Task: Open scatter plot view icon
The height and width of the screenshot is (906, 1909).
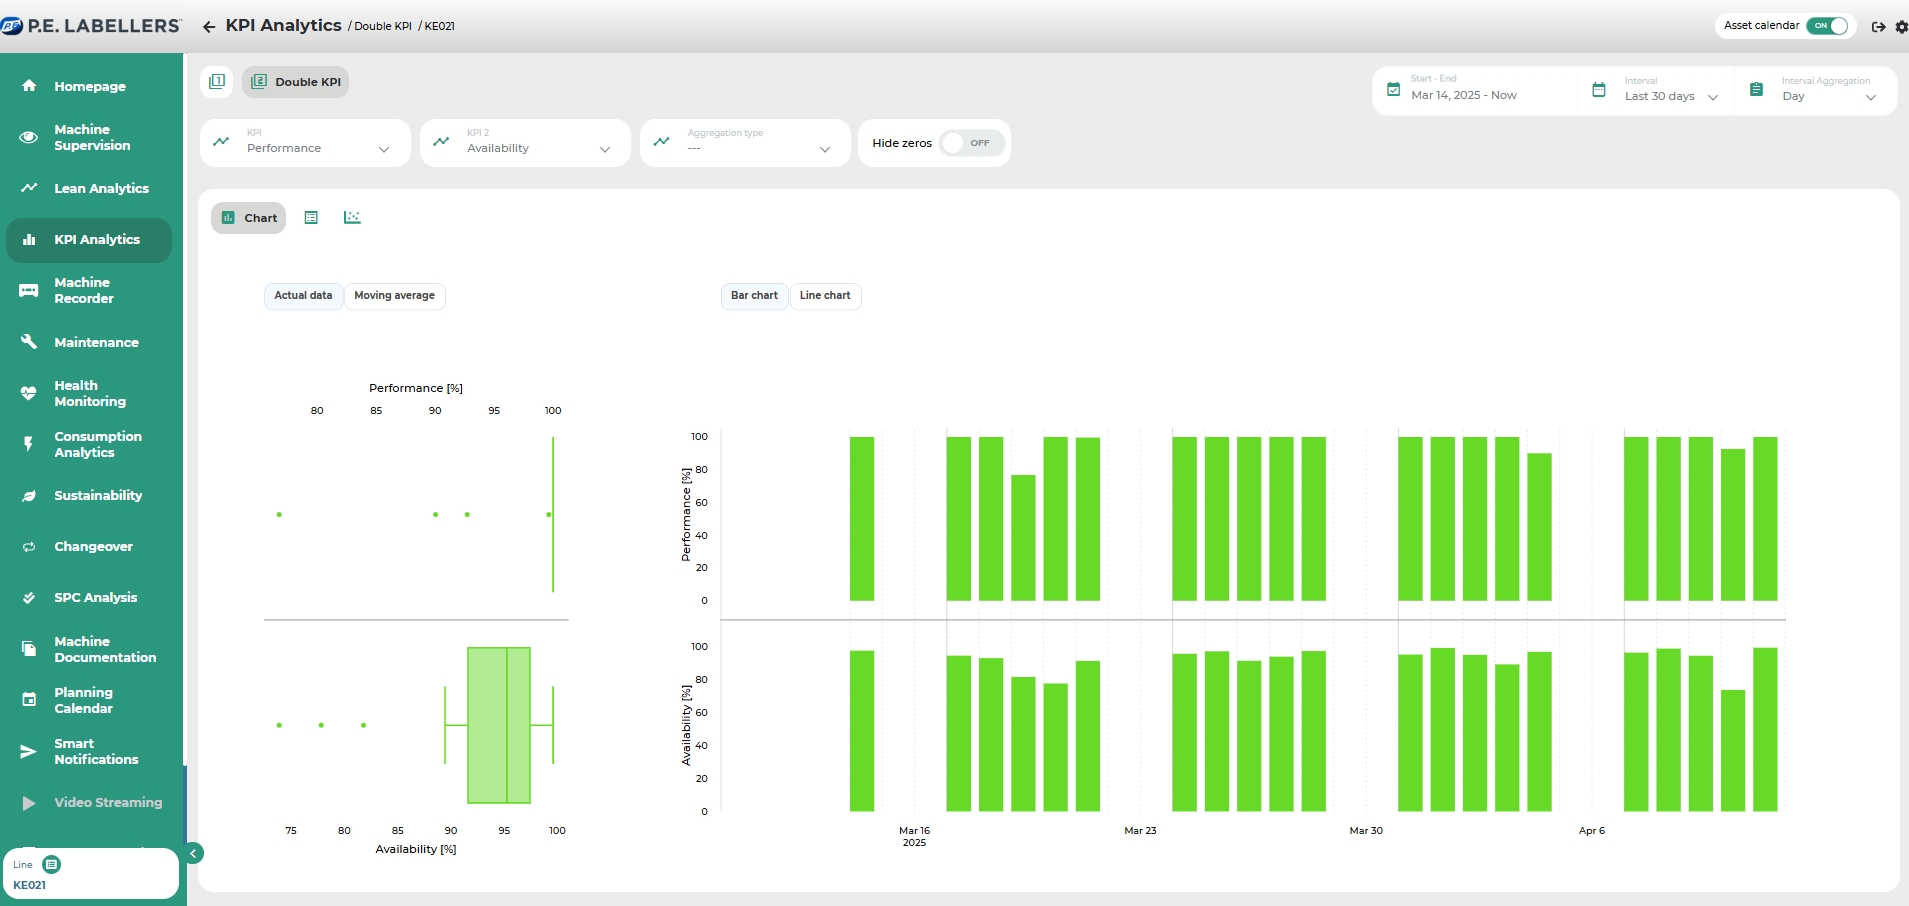Action: [352, 218]
